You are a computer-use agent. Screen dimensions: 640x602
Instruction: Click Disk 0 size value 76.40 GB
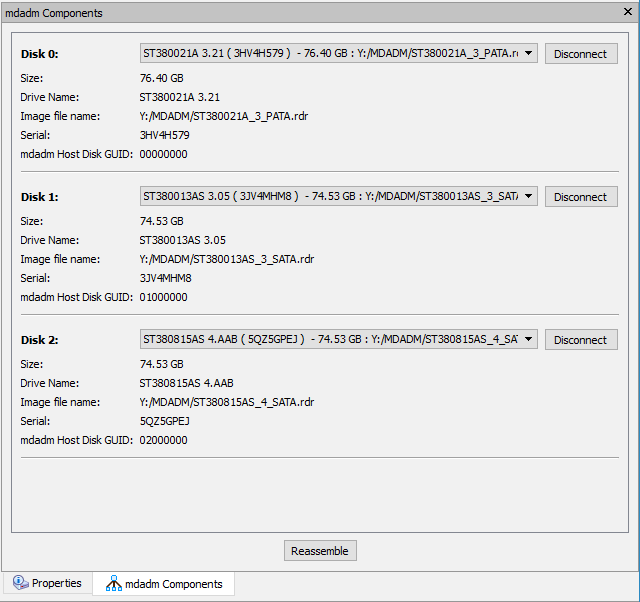[162, 78]
